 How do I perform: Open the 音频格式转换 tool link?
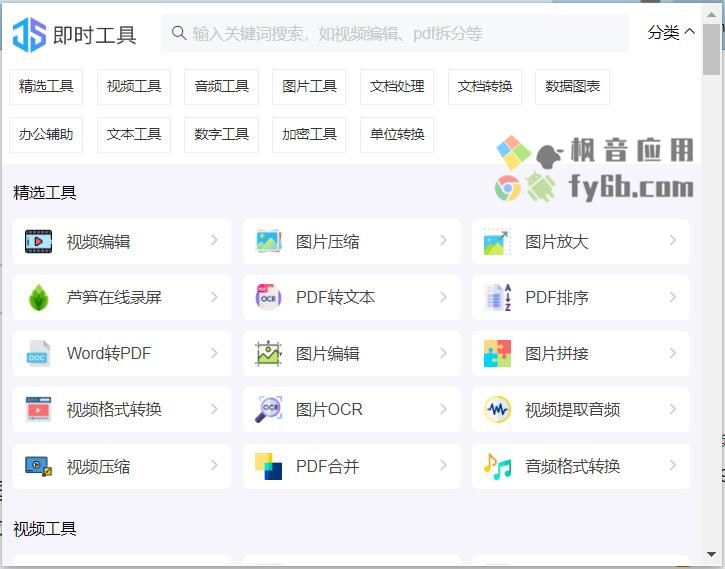(581, 466)
